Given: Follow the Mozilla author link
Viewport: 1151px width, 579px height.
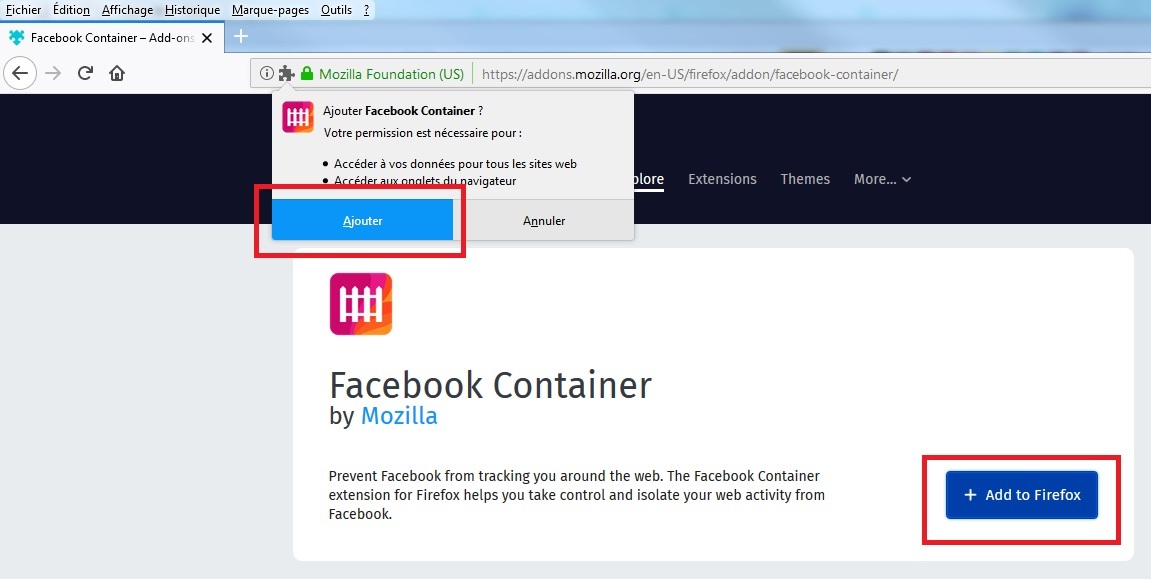Looking at the screenshot, I should [x=399, y=416].
